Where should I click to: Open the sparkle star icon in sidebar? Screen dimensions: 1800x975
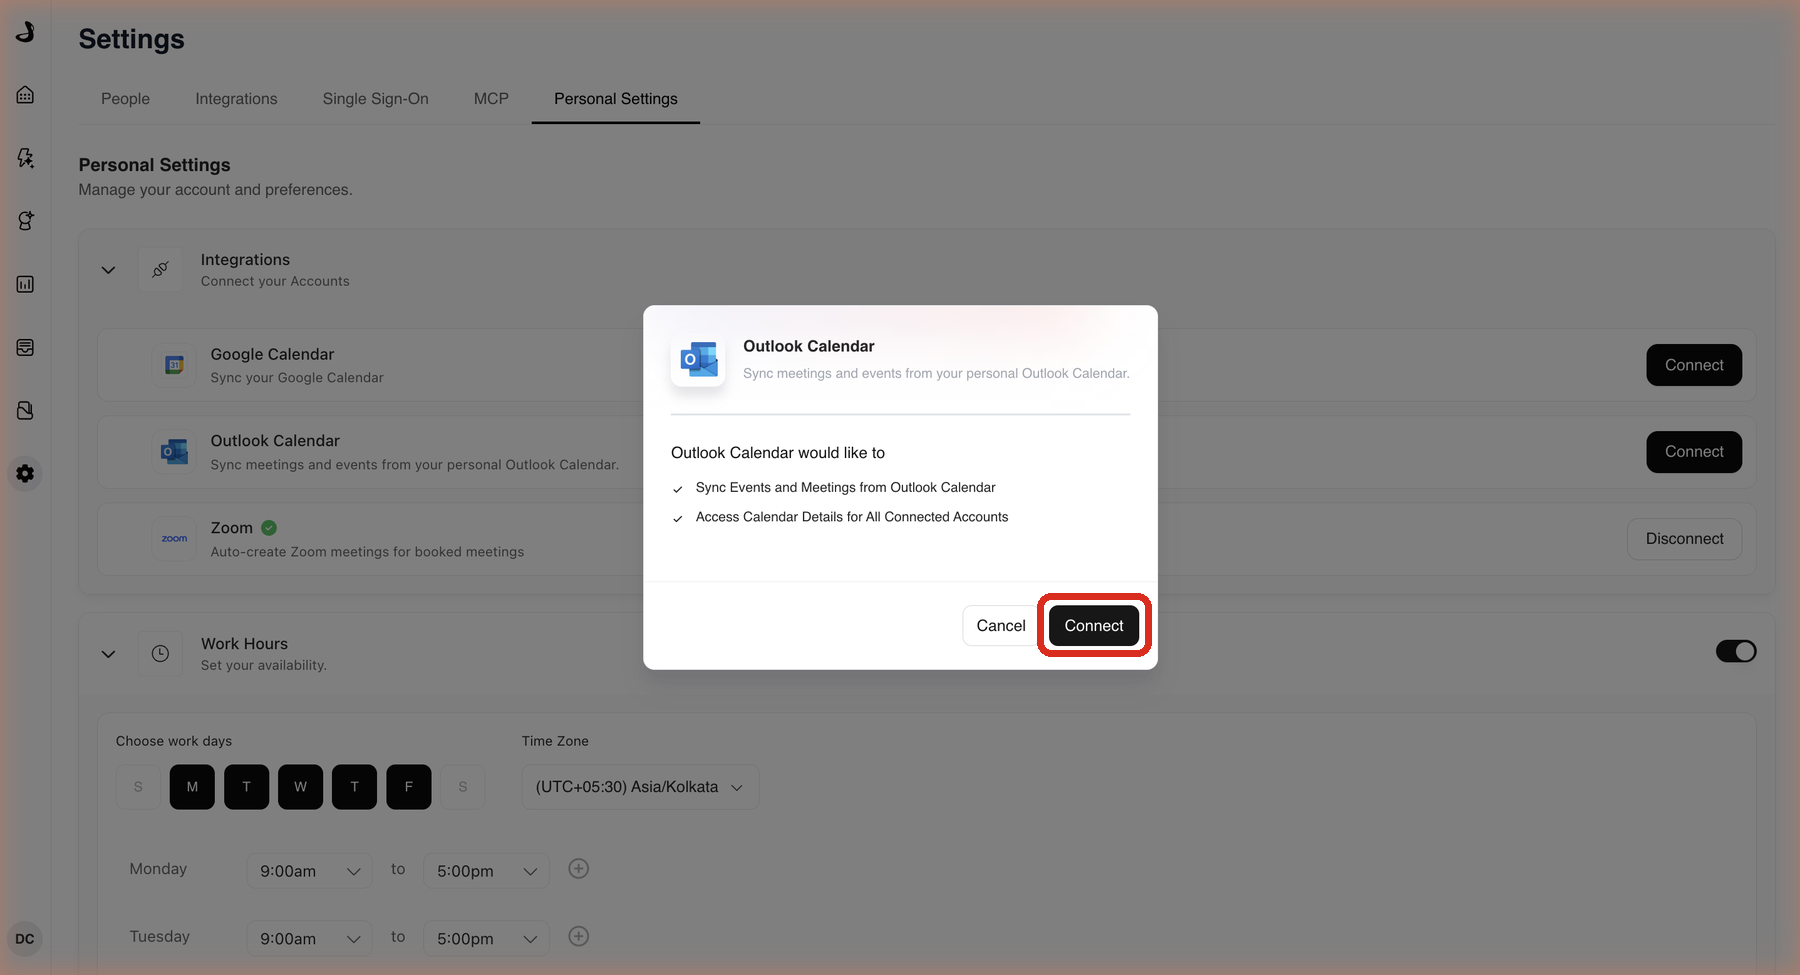click(25, 158)
